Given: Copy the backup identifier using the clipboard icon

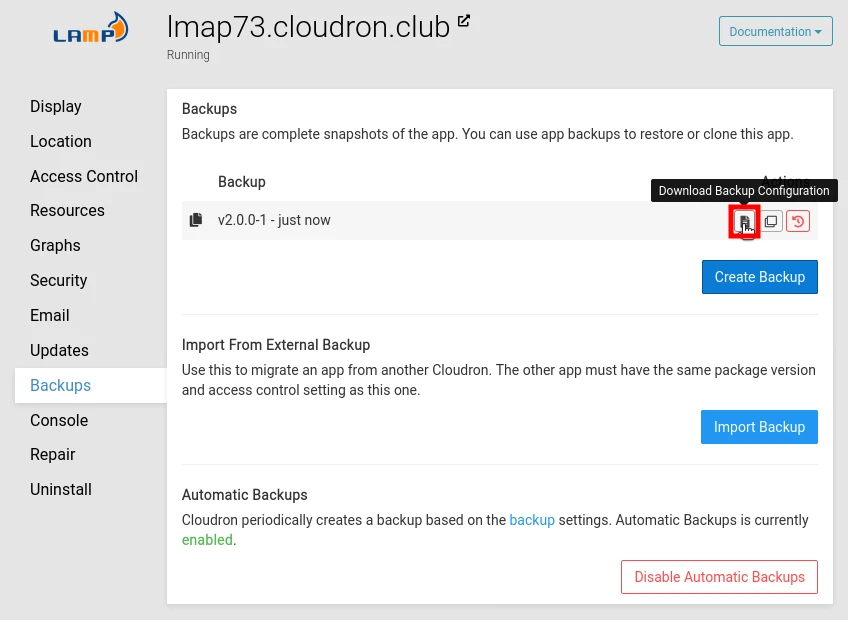Looking at the screenshot, I should point(196,219).
